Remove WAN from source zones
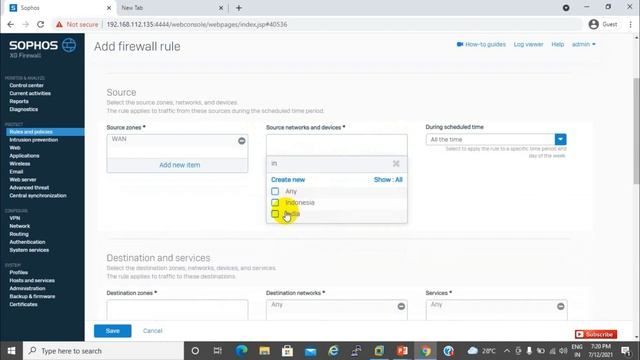 pyautogui.click(x=242, y=141)
